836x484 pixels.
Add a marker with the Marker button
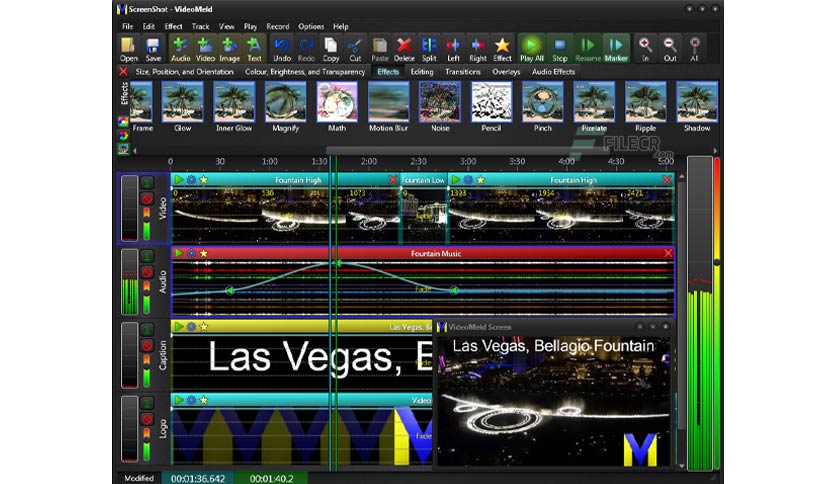[x=616, y=49]
